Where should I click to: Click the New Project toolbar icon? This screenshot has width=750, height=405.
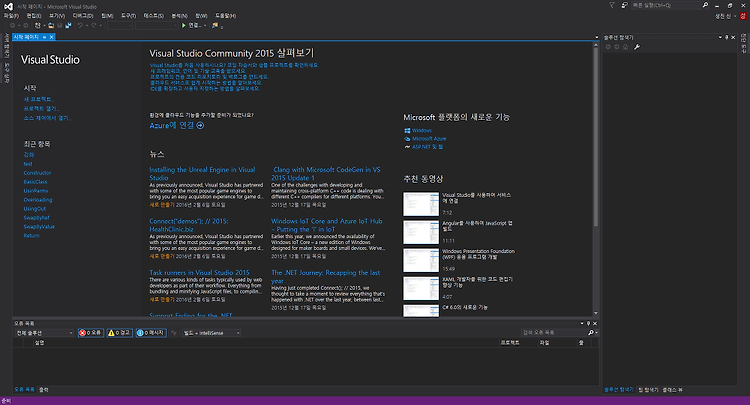coord(37,25)
